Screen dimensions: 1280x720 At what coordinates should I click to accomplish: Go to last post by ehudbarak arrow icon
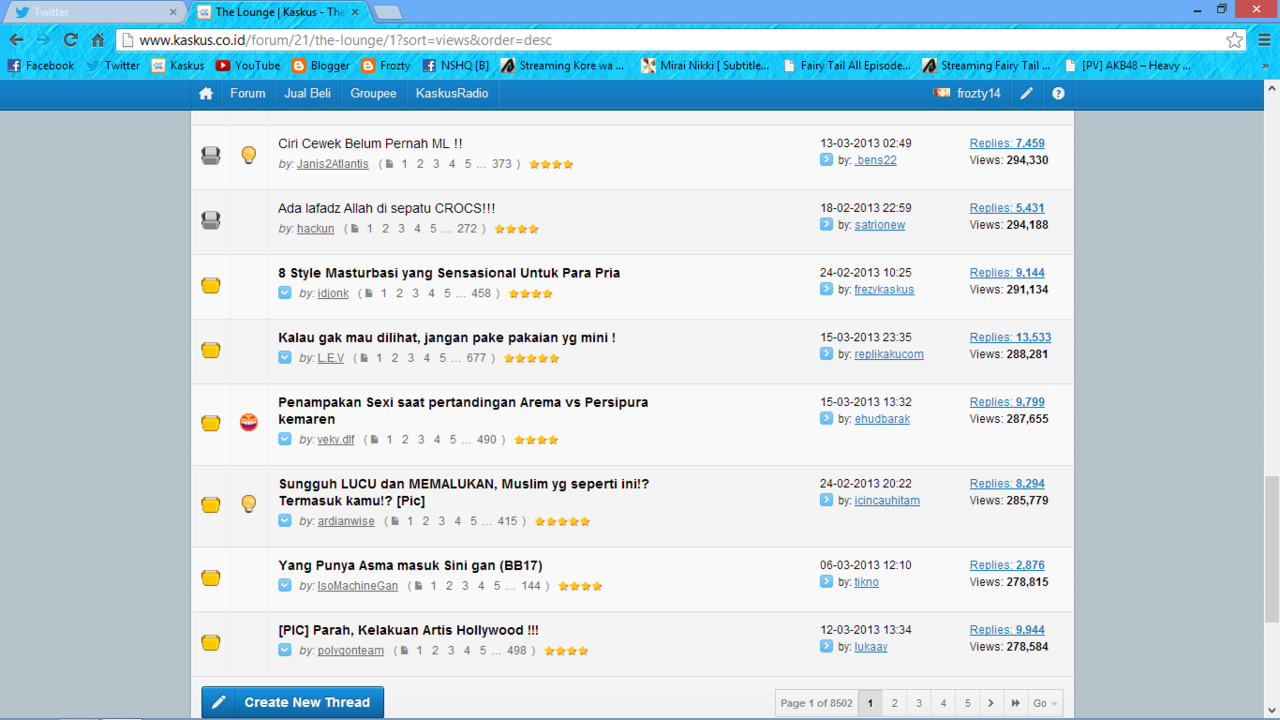pos(826,419)
